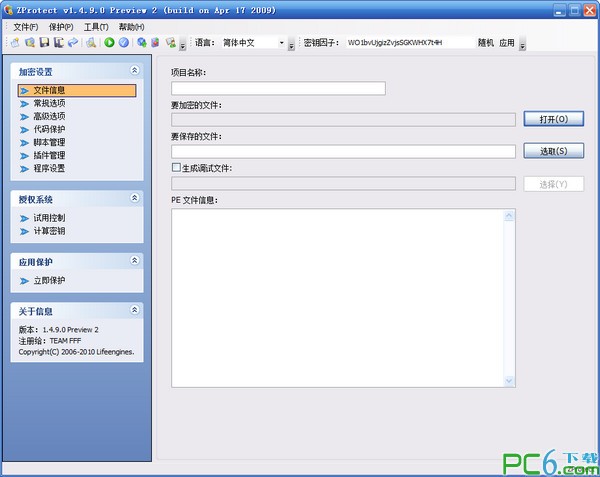The height and width of the screenshot is (477, 600).
Task: Select 立即保护 in sidebar
Action: click(x=49, y=281)
